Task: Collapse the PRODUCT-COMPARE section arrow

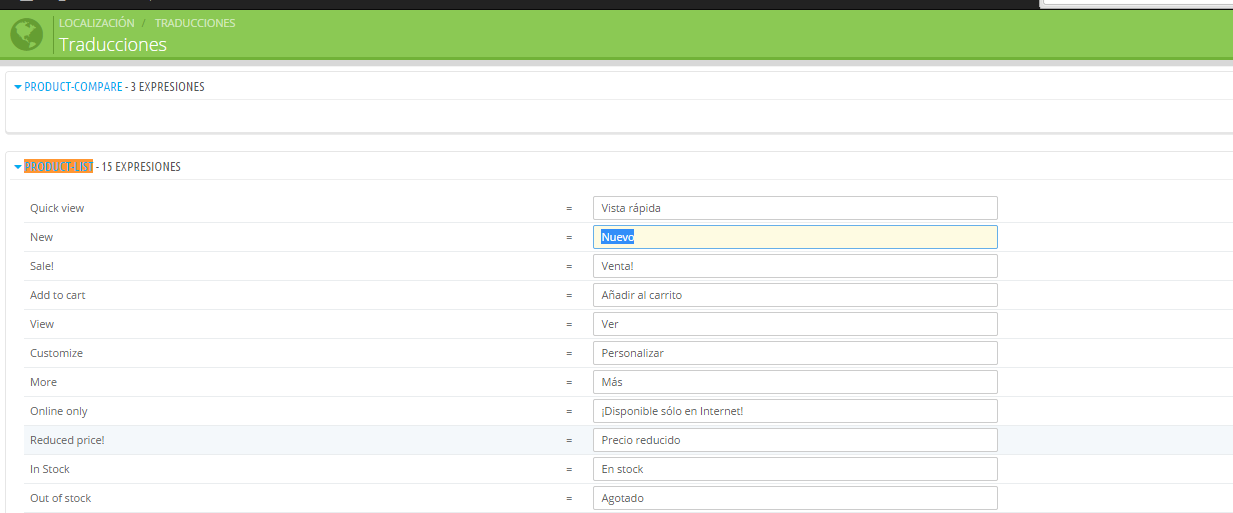Action: pyautogui.click(x=17, y=87)
